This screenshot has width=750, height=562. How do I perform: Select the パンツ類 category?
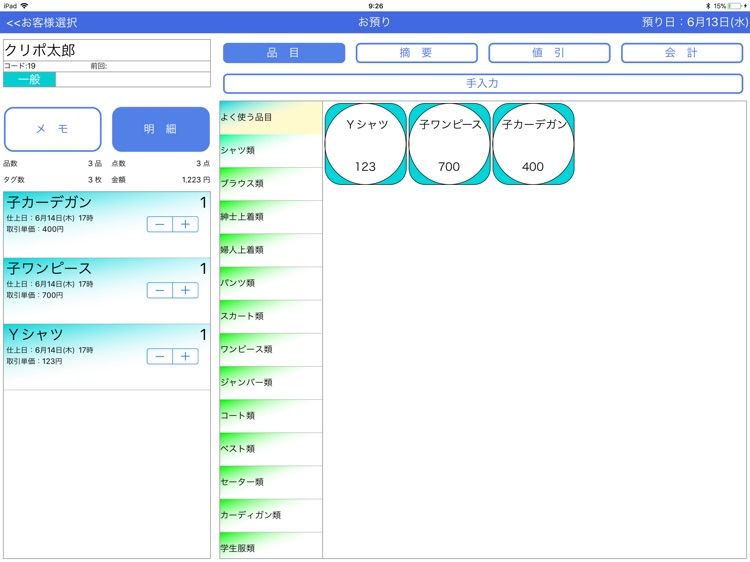271,284
